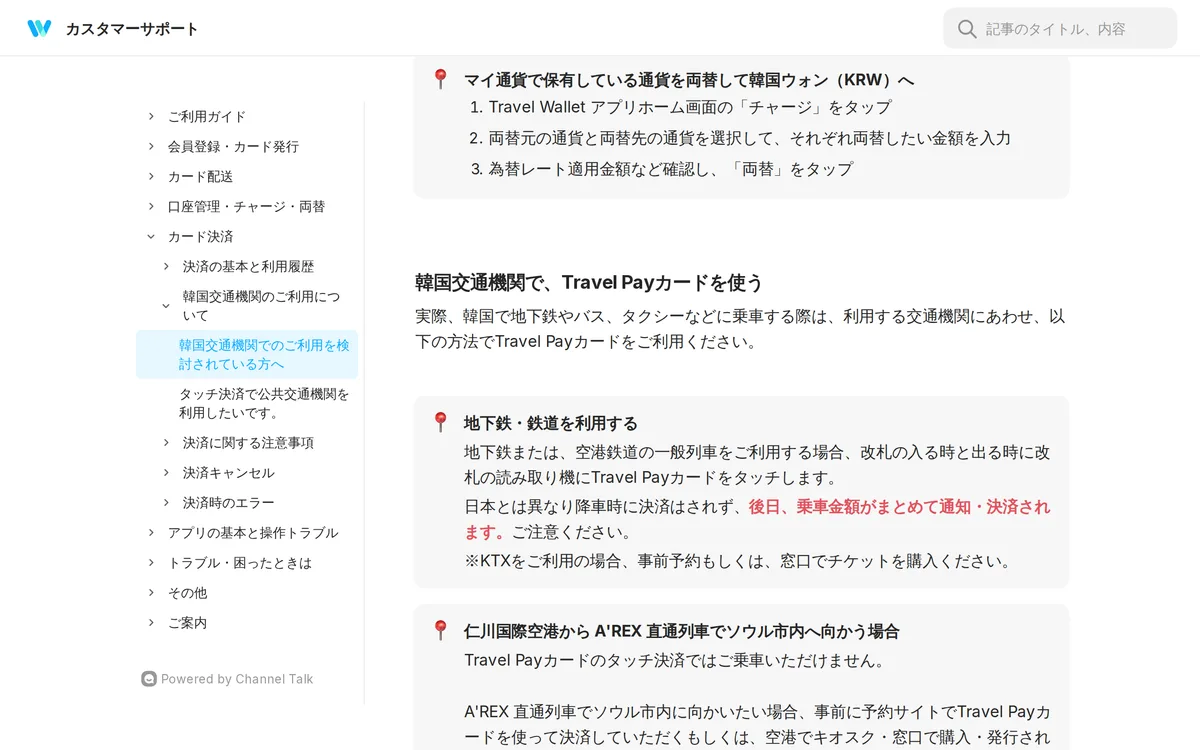
Task: Open アプリの基本と操作トラブル category
Action: pos(253,532)
